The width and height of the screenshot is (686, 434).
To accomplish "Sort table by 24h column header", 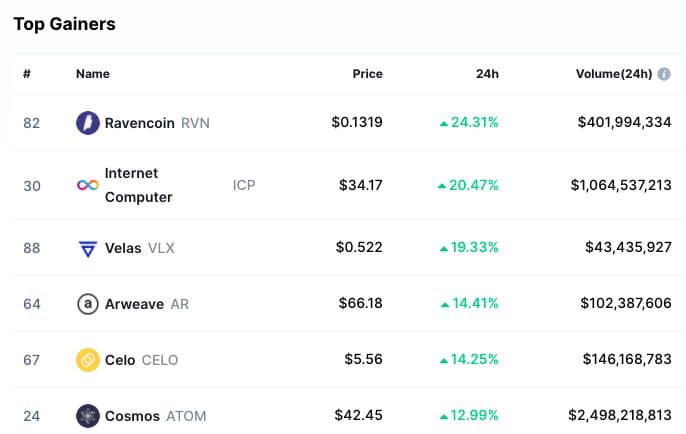I will pyautogui.click(x=487, y=74).
